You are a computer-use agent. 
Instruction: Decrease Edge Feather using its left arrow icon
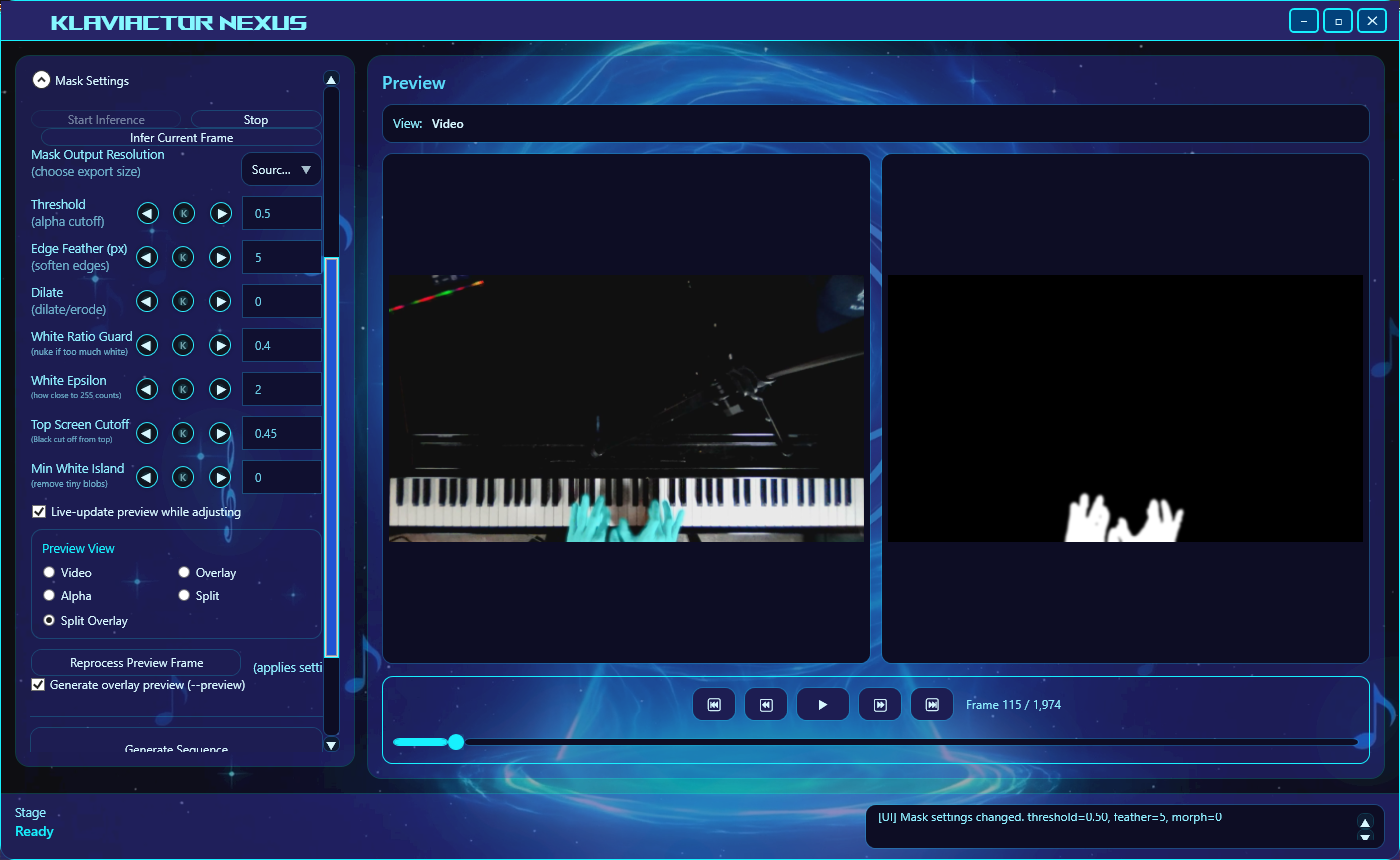coord(147,257)
